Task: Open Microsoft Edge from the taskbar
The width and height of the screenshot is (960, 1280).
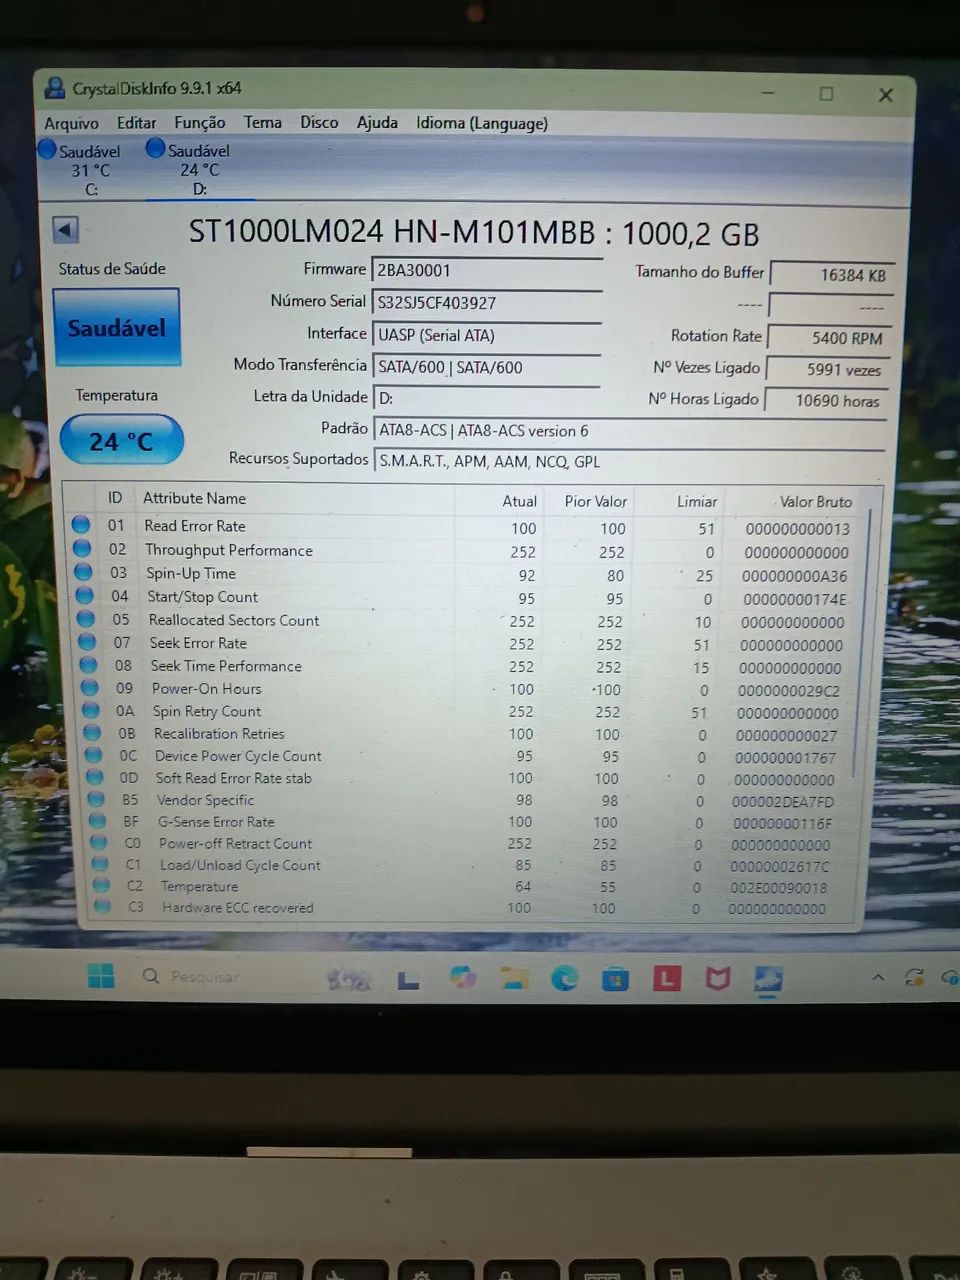Action: tap(565, 977)
